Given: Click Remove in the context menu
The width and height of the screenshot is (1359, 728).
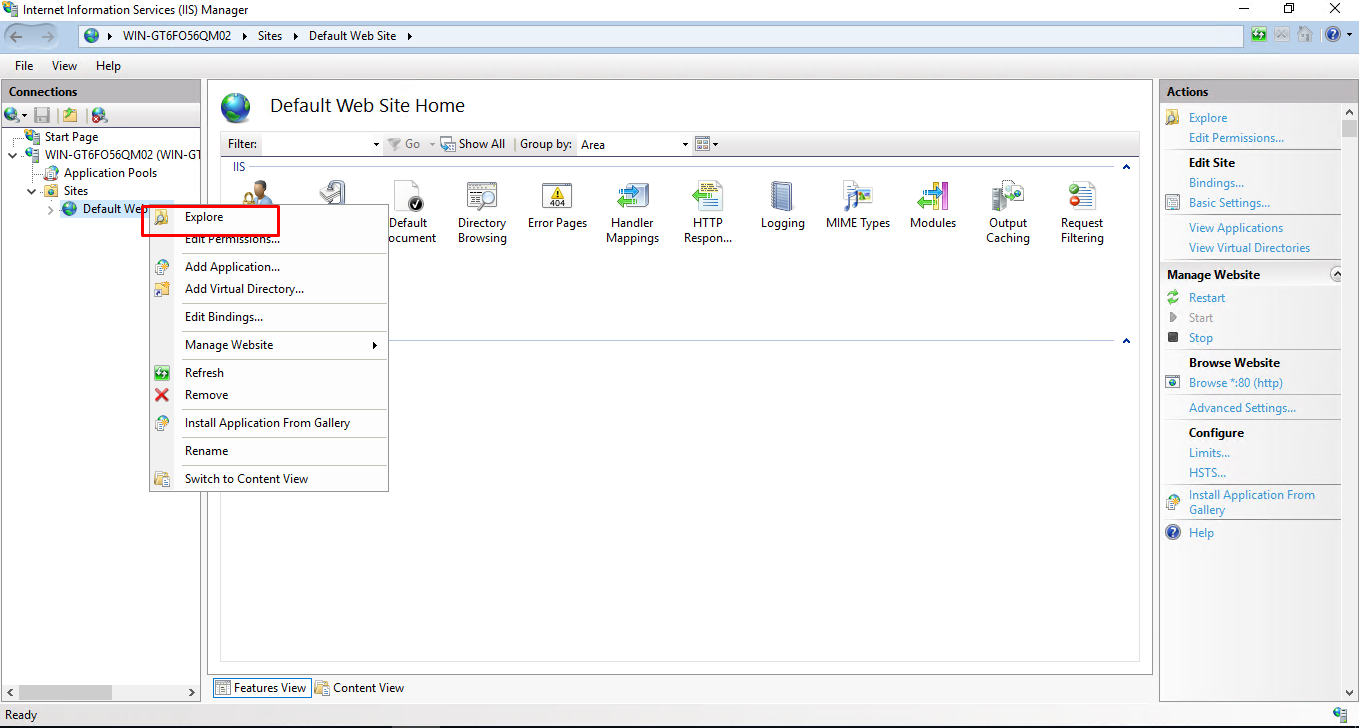Looking at the screenshot, I should coord(267,395).
